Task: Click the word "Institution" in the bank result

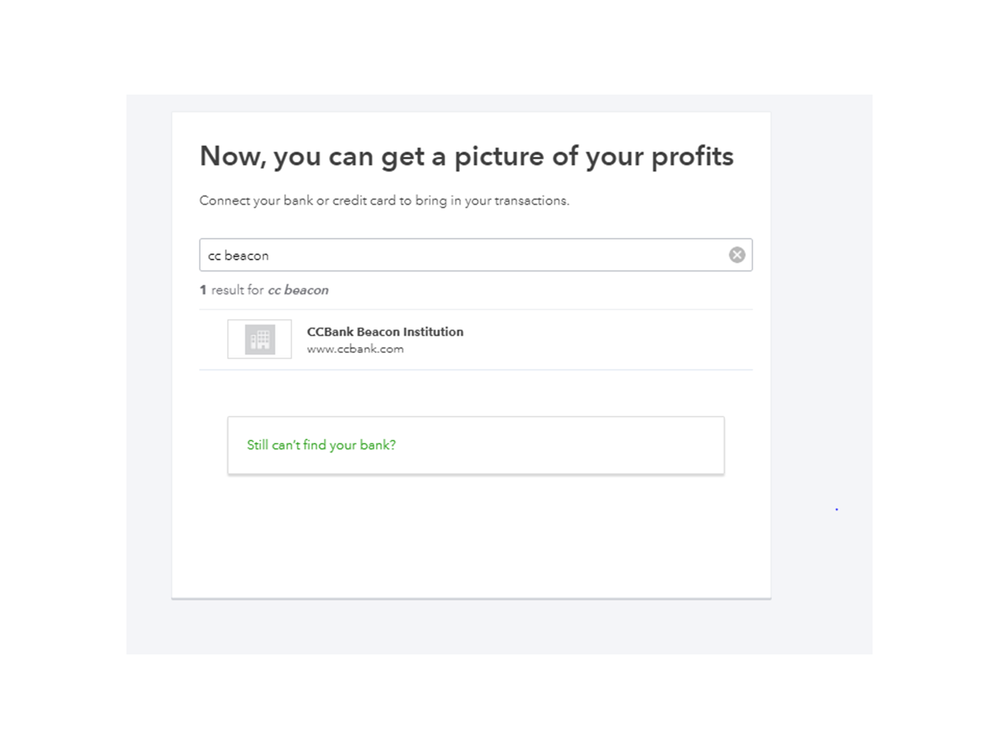Action: (432, 332)
